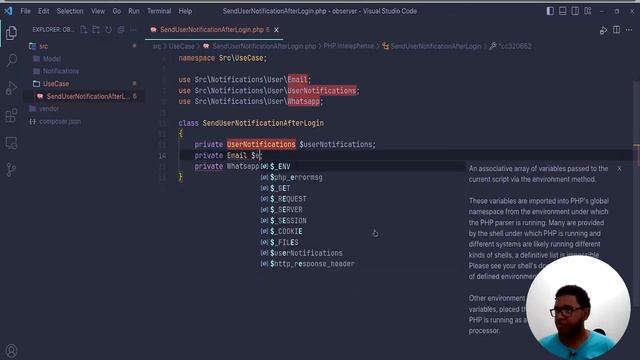The height and width of the screenshot is (360, 640).
Task: Click the Whatsapp import on the use line
Action: [x=304, y=101]
